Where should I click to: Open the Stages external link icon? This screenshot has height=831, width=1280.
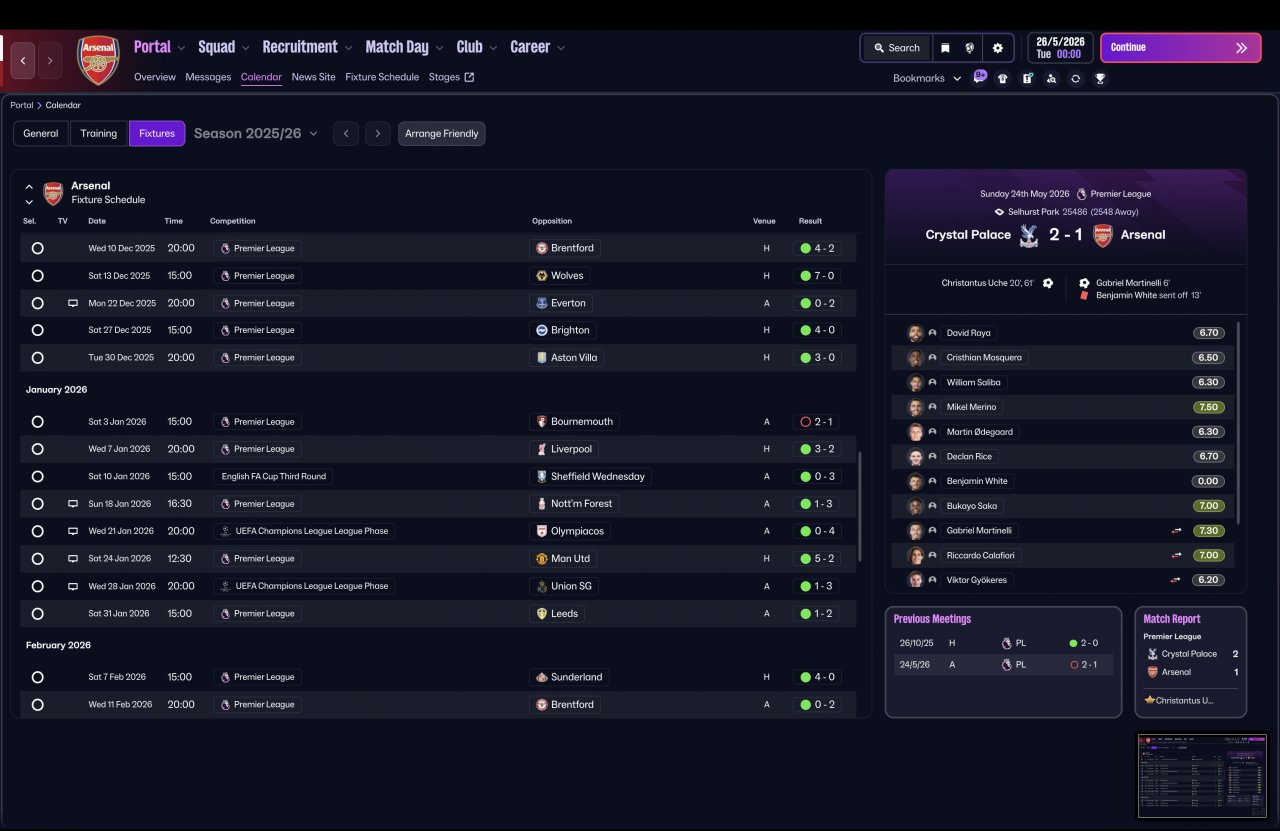(x=469, y=77)
